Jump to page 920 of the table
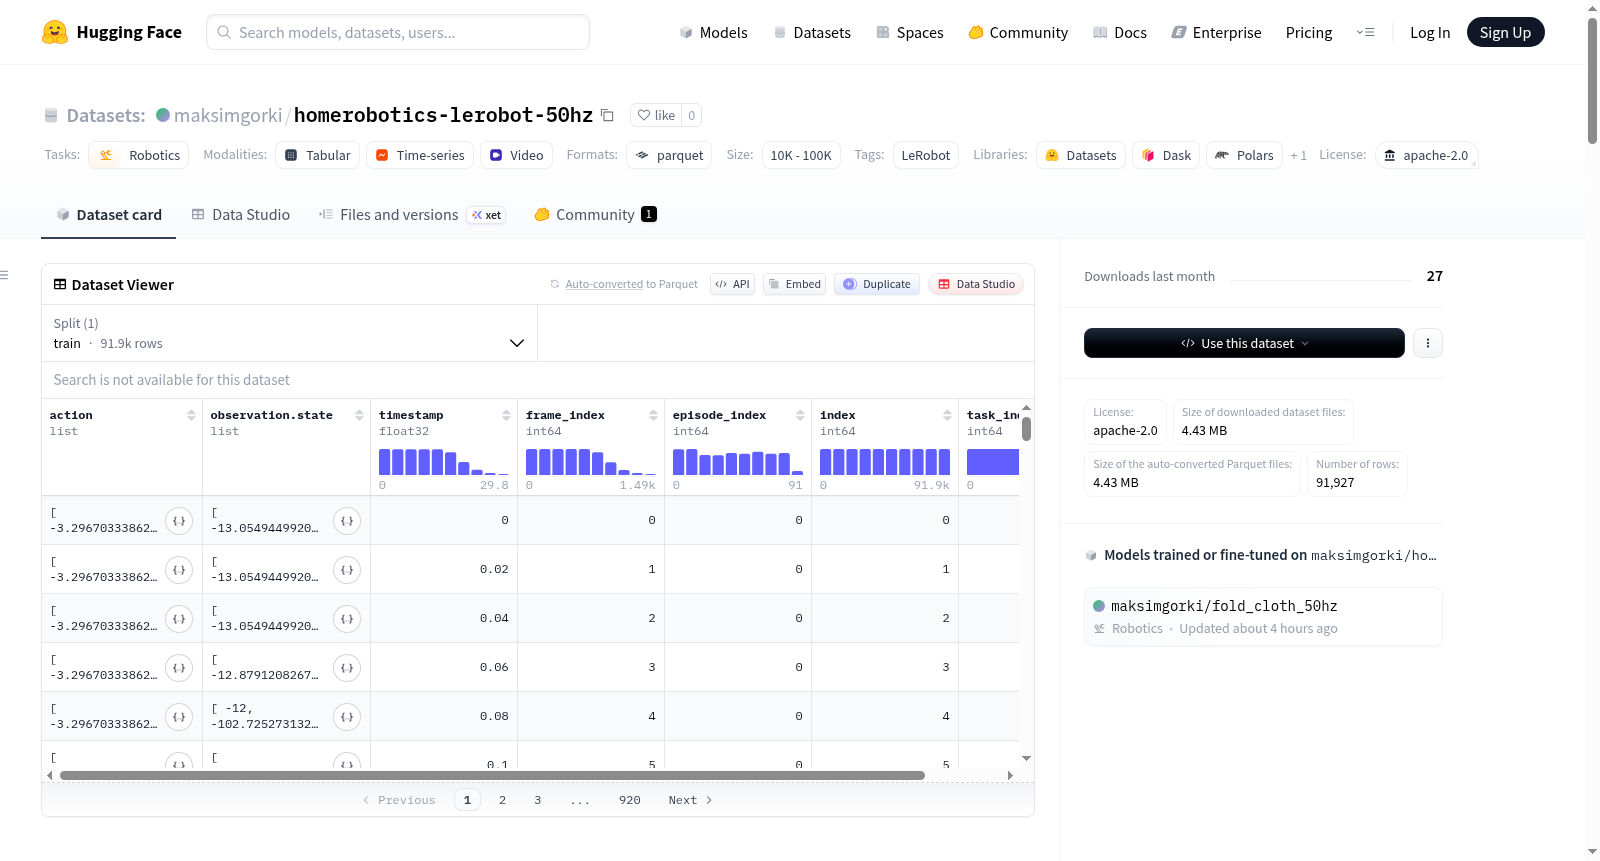The image size is (1600, 861). 630,800
